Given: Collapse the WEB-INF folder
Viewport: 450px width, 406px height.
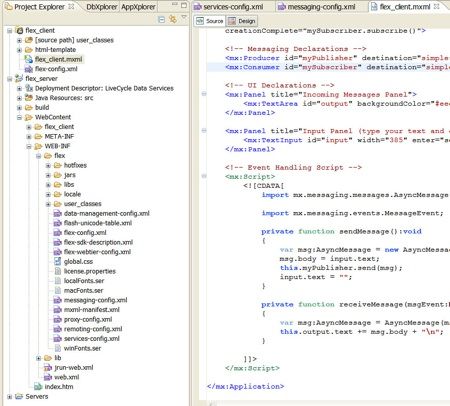Looking at the screenshot, I should pos(29,146).
